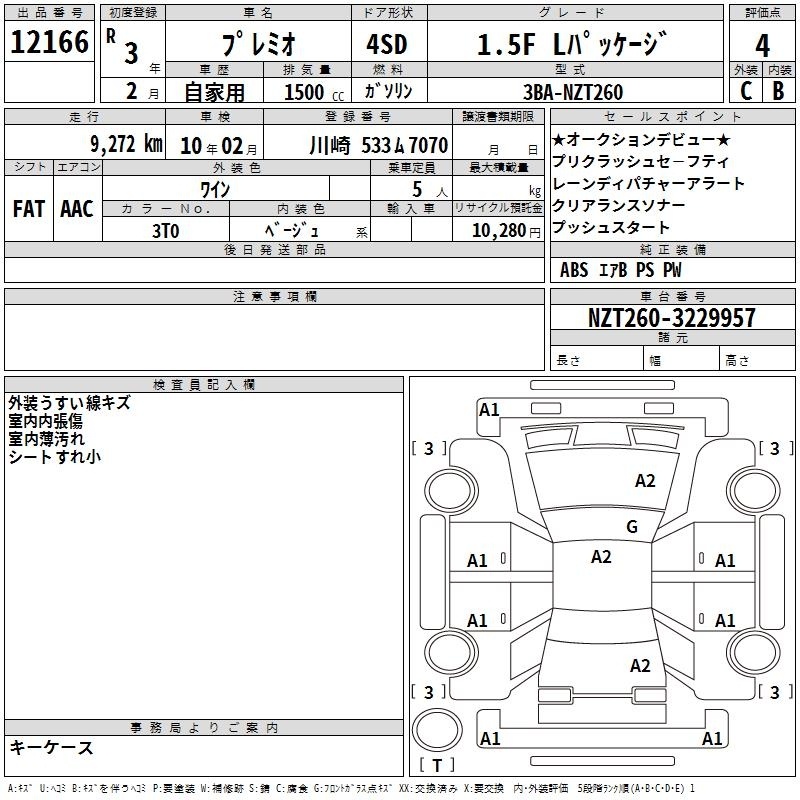Viewport: 800px width, 800px height.
Task: Select exterior color ワイン
Action: pos(215,190)
